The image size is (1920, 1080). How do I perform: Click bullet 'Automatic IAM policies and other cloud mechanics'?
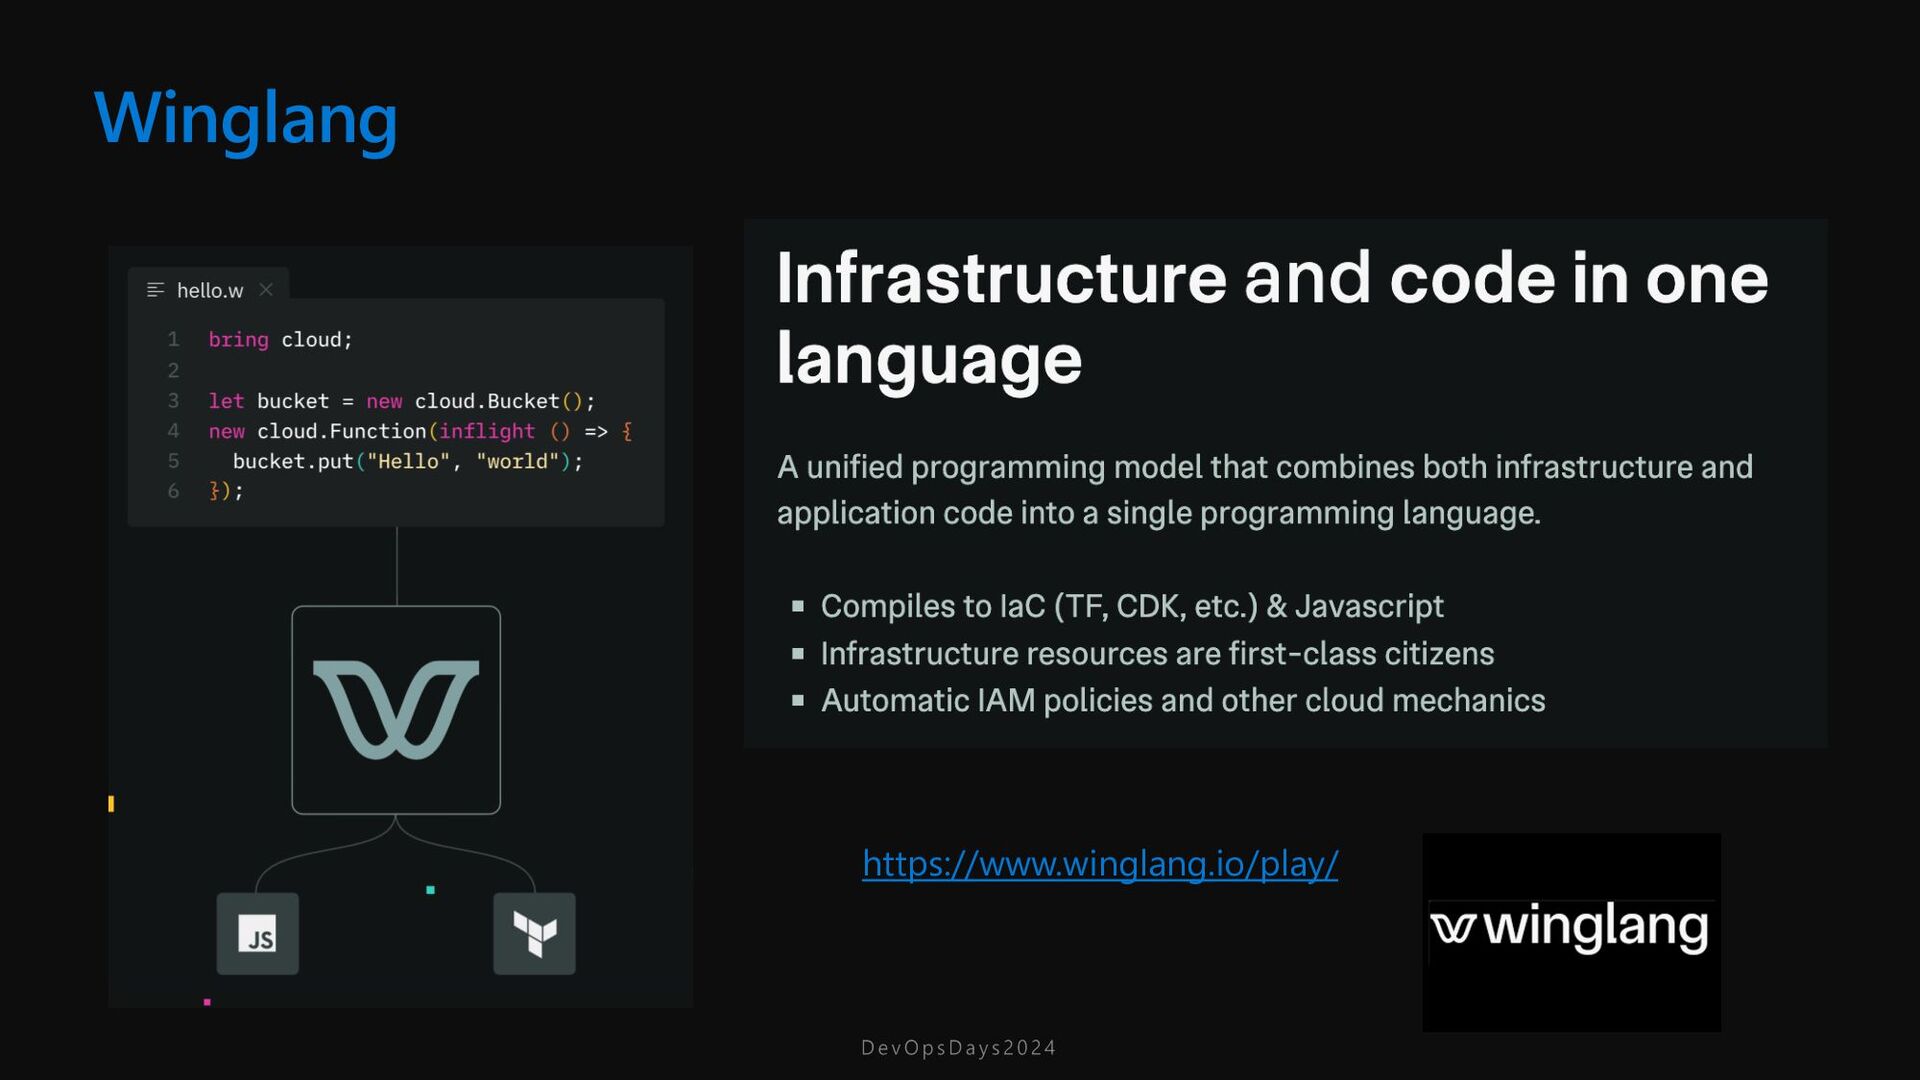[1183, 700]
